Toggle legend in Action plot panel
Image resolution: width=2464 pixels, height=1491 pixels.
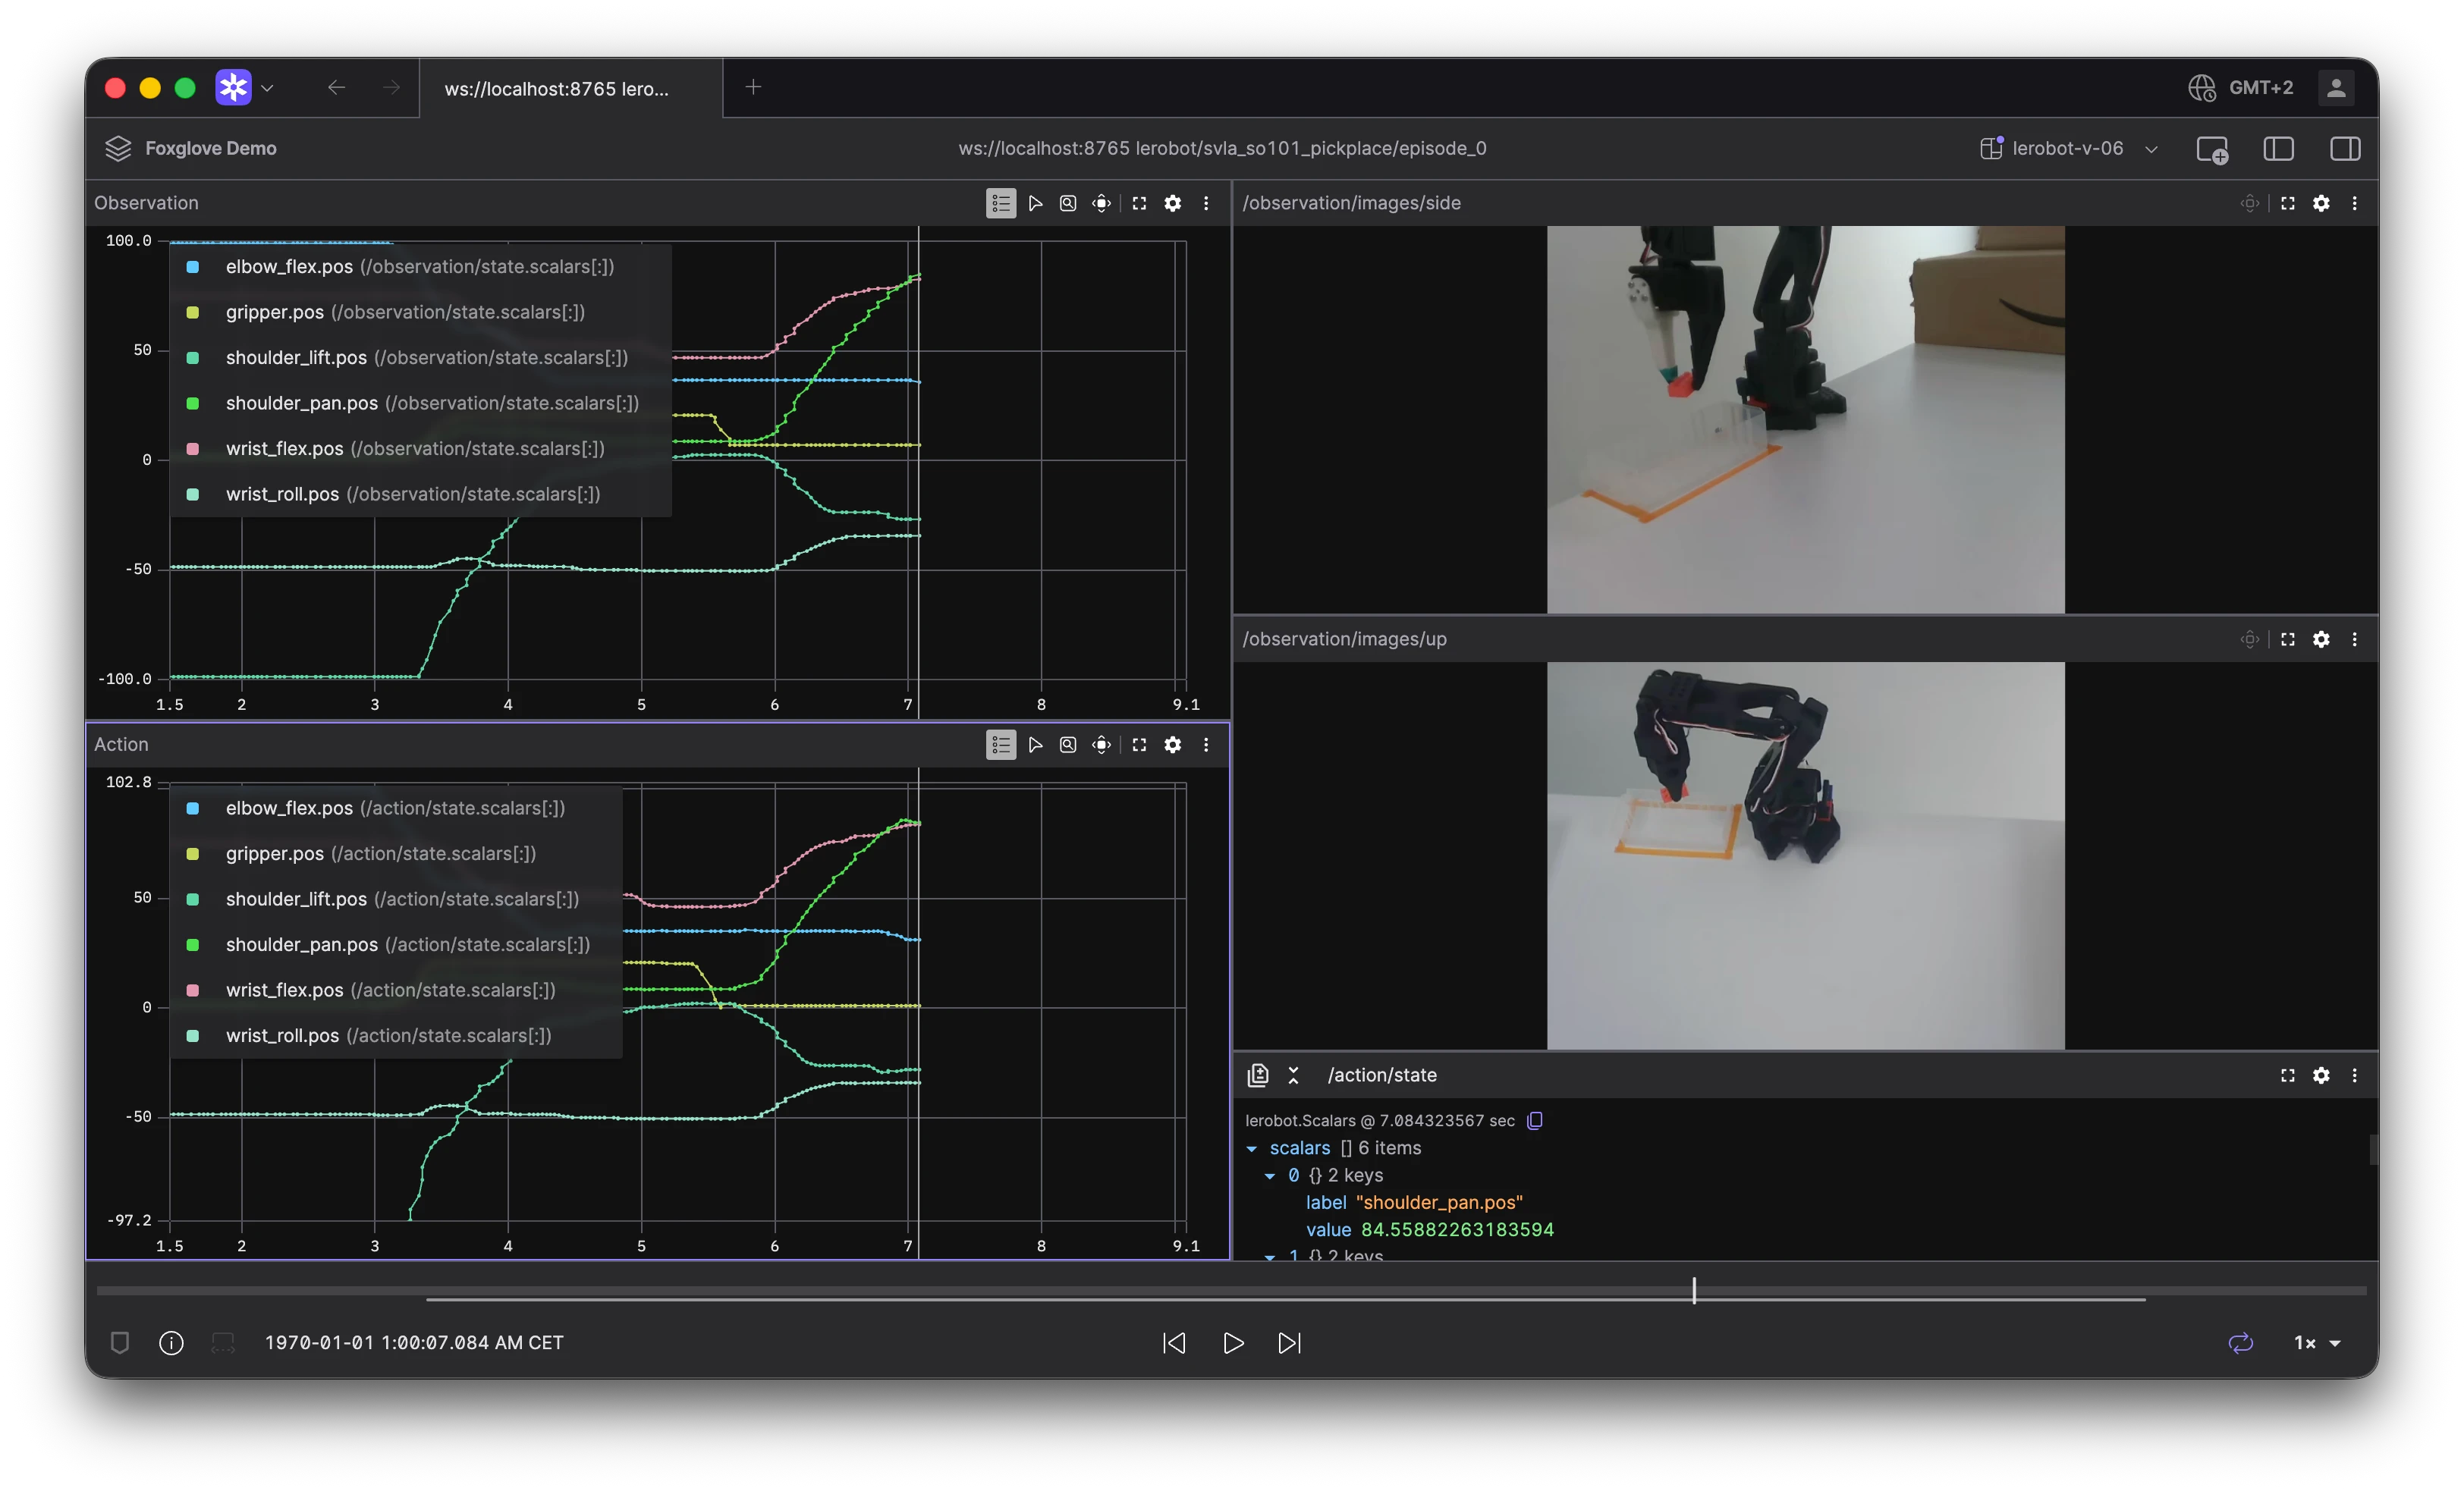coord(1000,745)
